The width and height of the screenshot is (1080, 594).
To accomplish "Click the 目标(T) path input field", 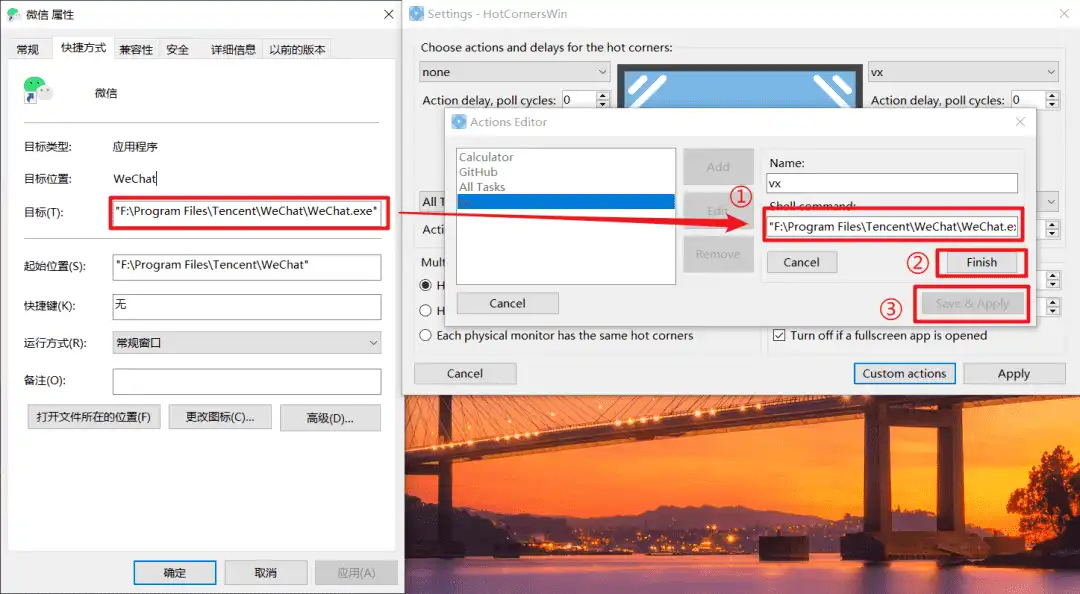I will [x=247, y=212].
